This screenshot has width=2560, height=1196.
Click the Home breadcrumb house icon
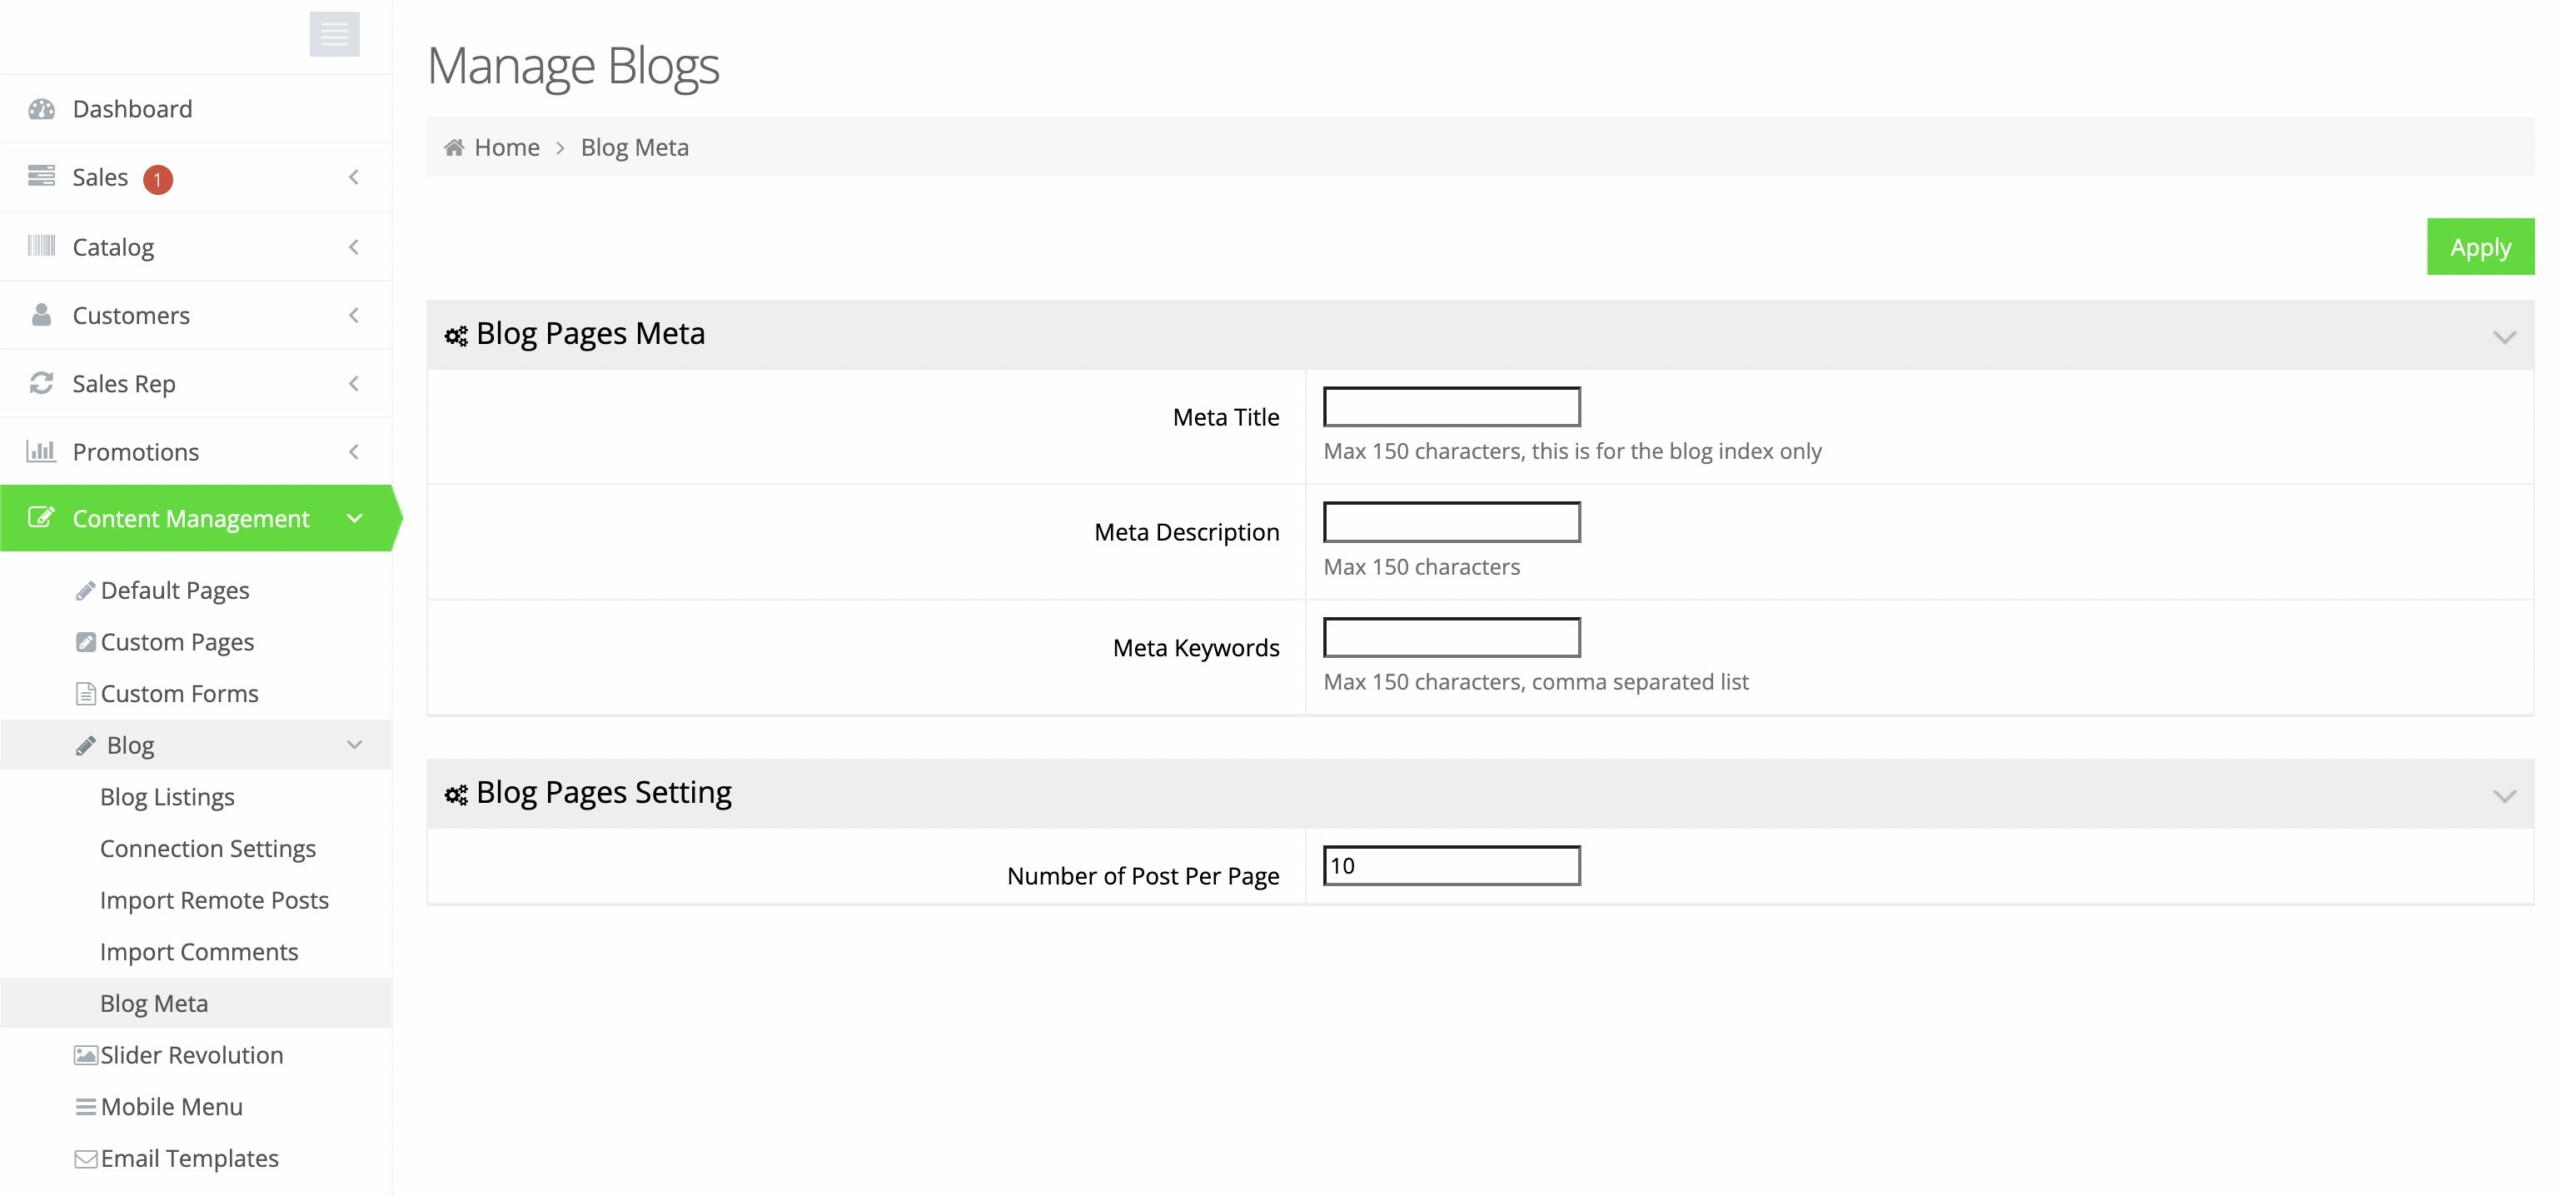pos(454,148)
